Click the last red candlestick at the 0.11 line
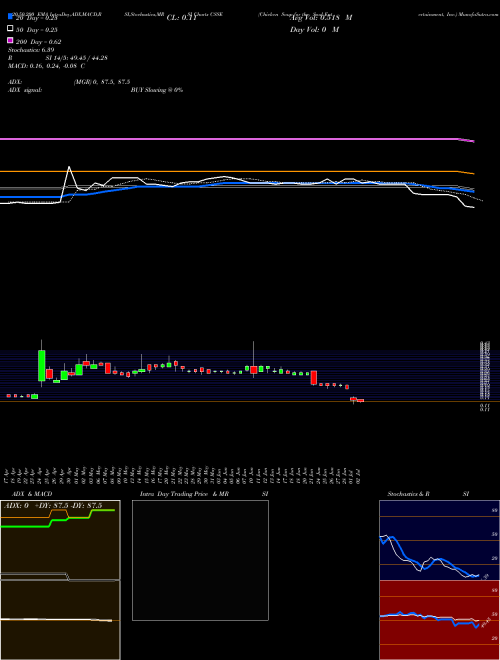Screen dimensions: 500x660 (x=360, y=400)
